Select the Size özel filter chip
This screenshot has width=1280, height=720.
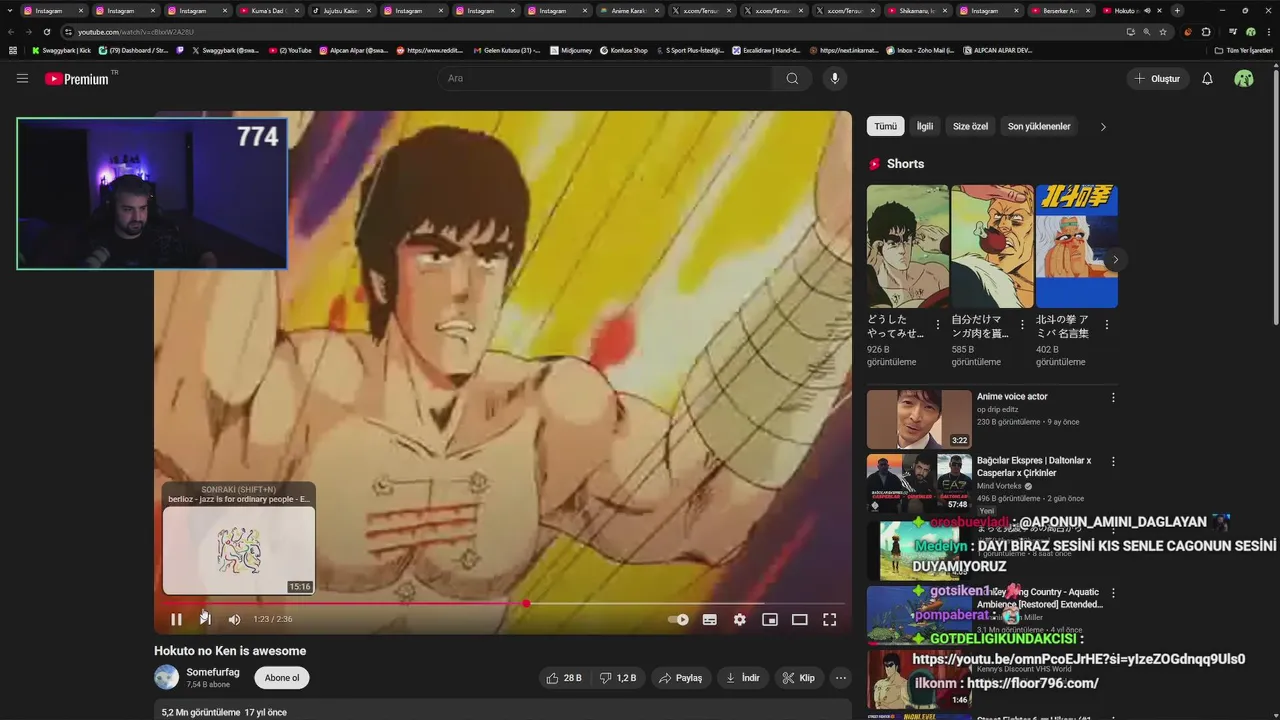point(970,126)
